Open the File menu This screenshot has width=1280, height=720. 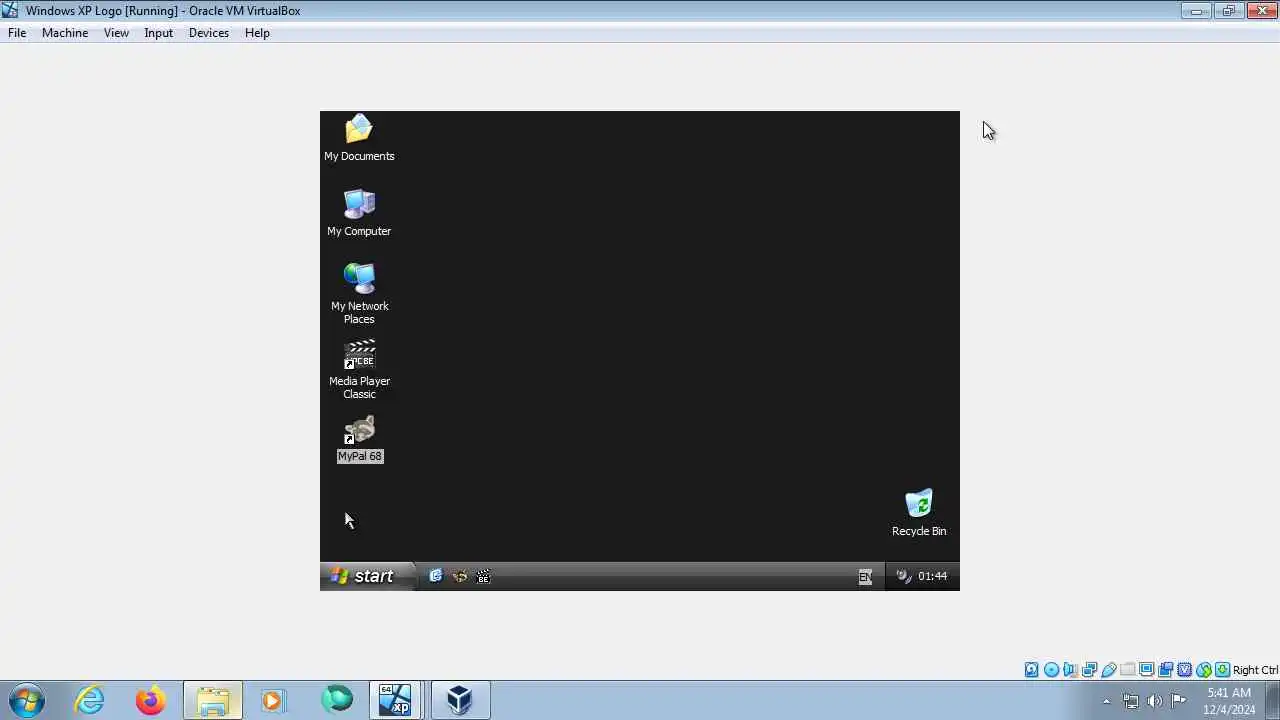click(17, 33)
